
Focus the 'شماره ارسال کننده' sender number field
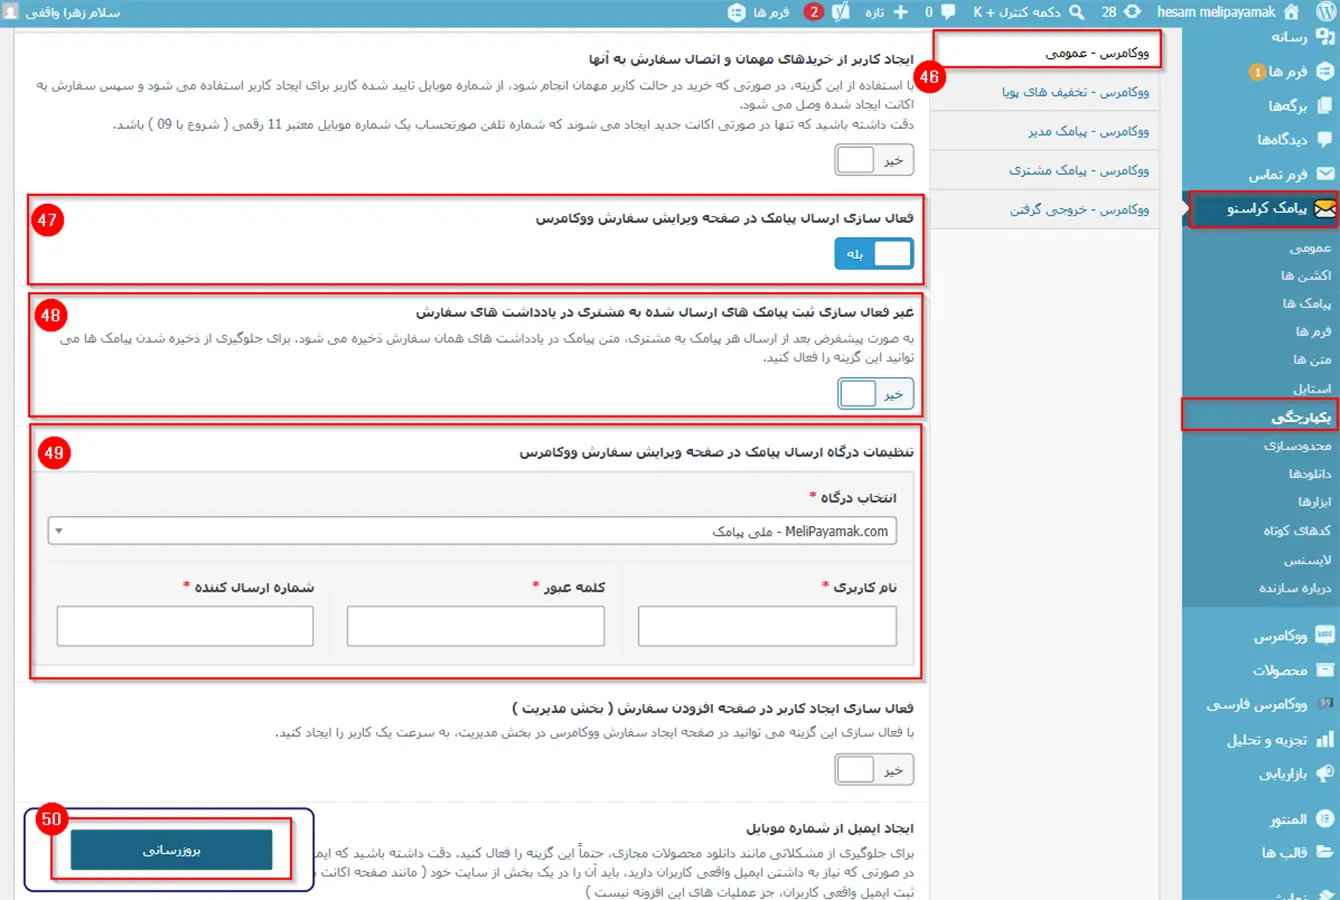pos(185,627)
